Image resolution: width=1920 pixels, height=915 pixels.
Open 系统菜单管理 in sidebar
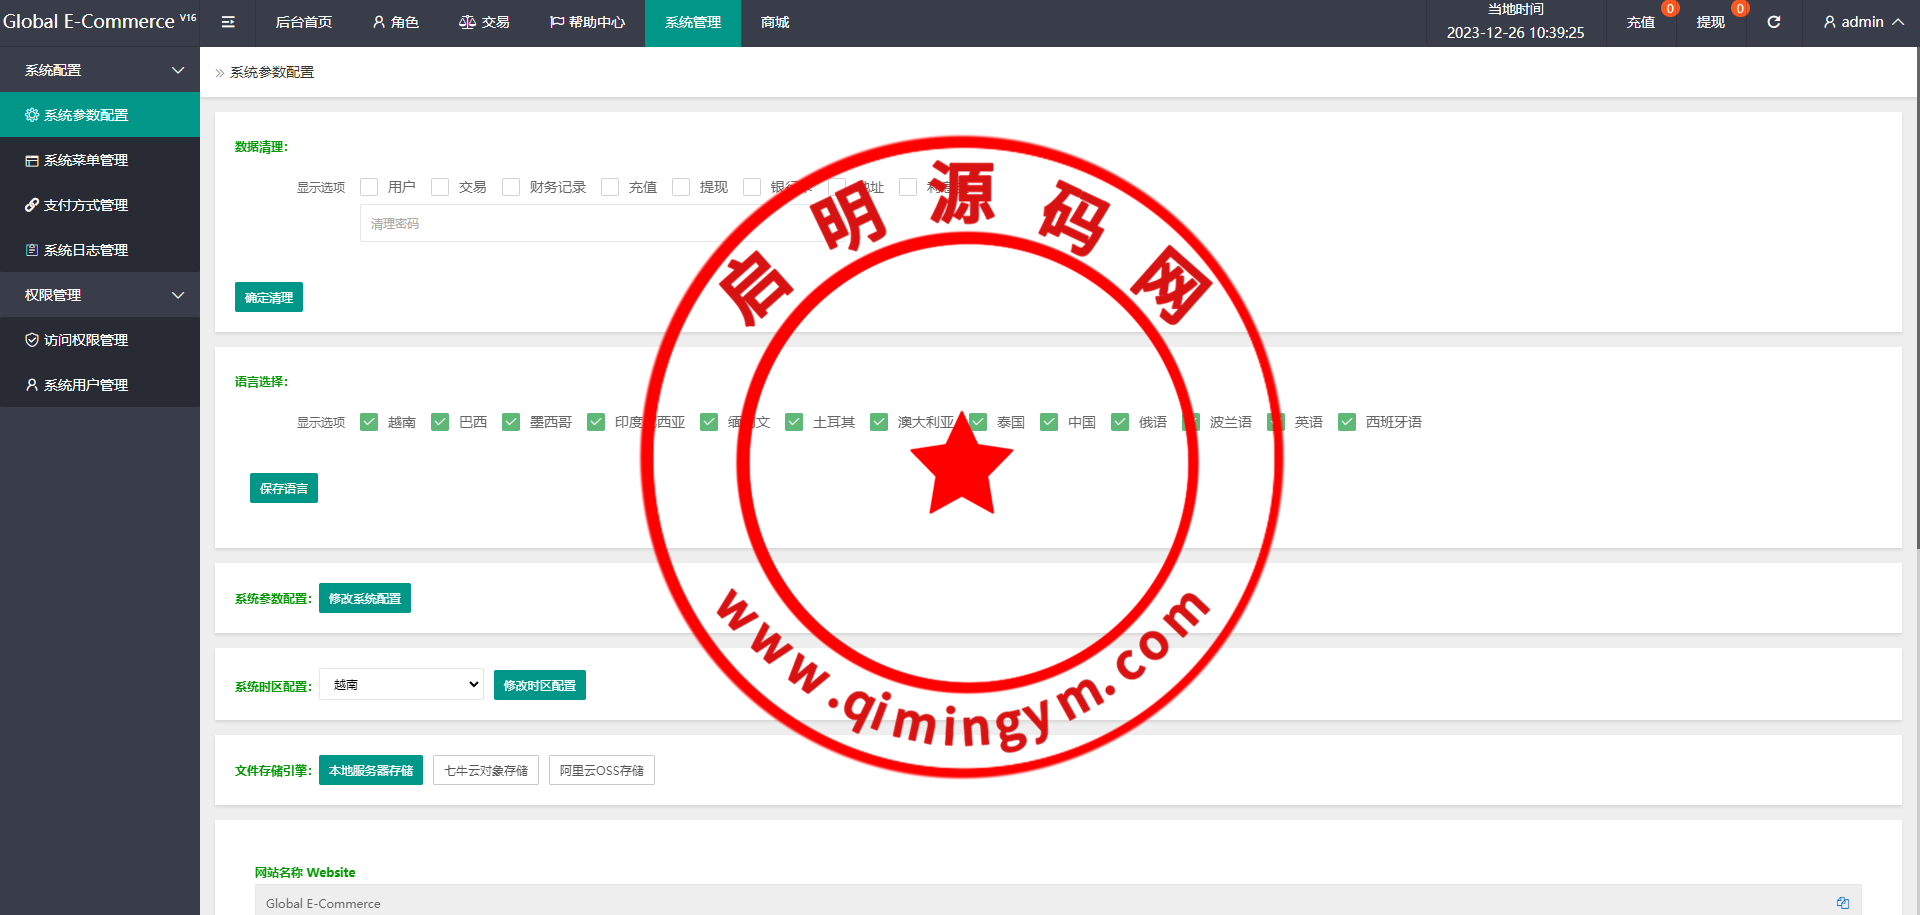coord(100,160)
